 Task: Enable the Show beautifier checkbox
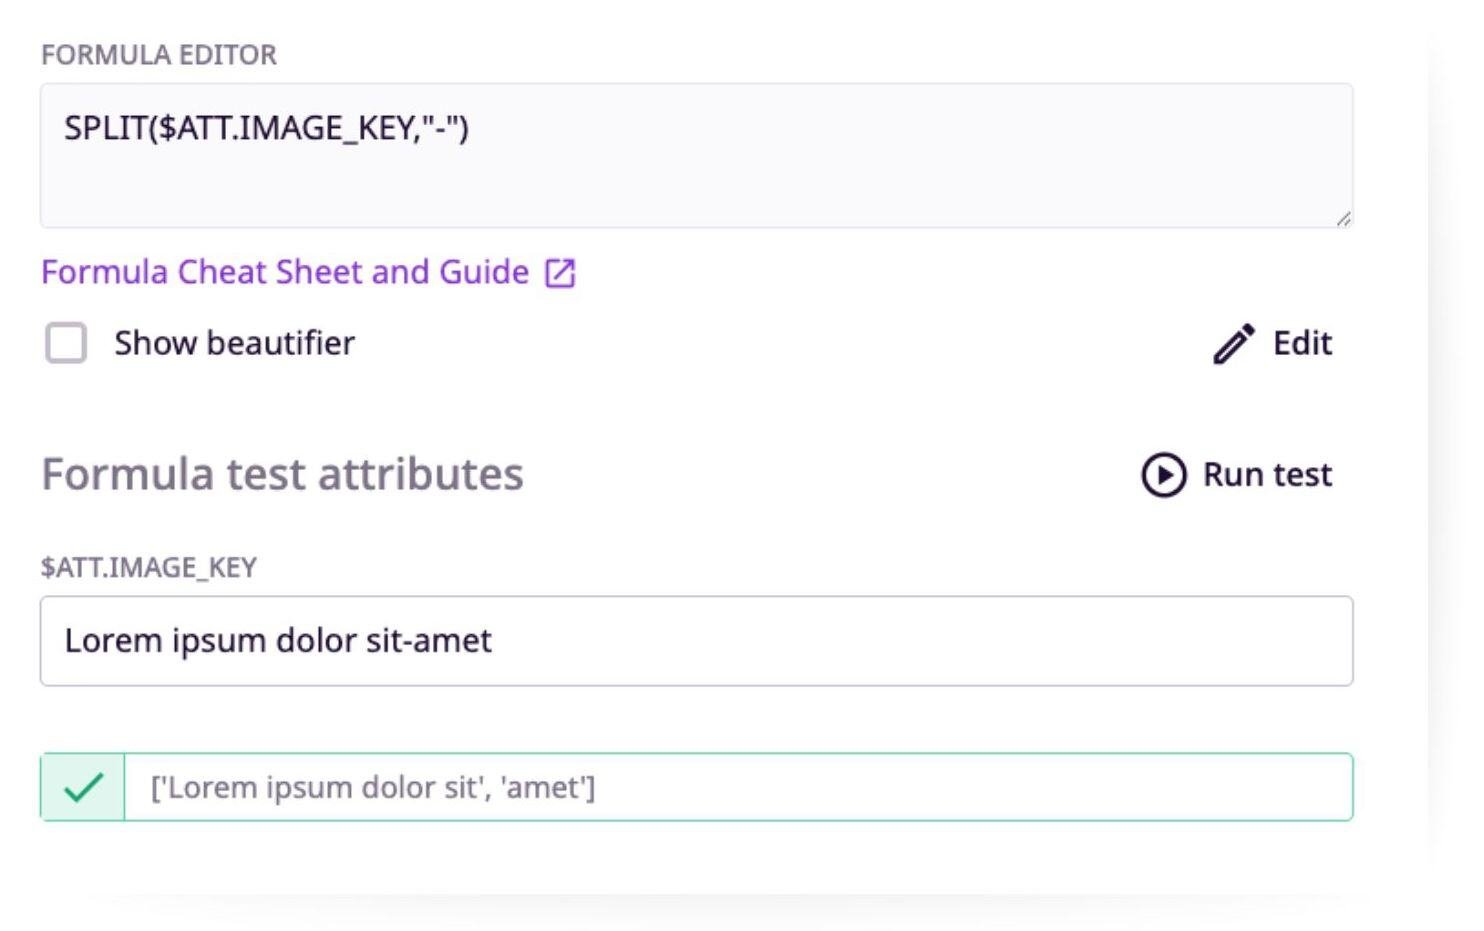pyautogui.click(x=66, y=343)
